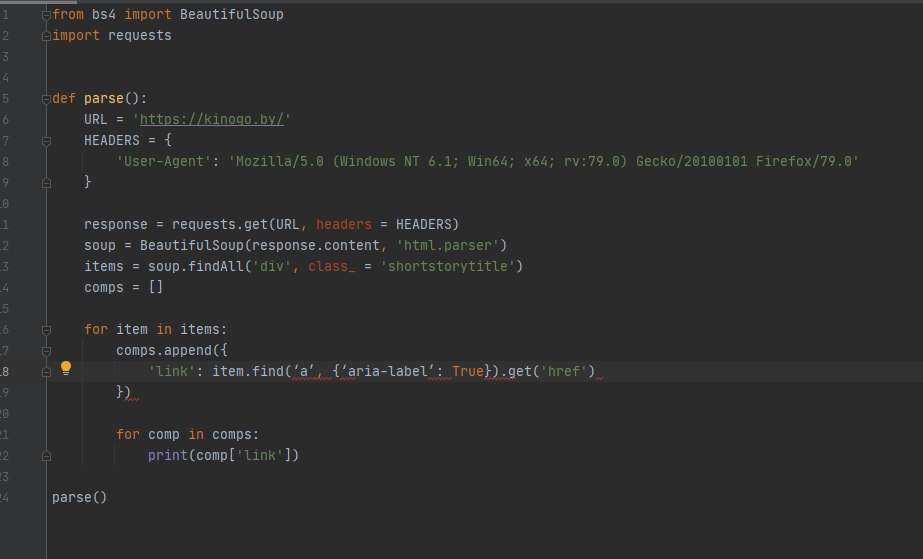Click 'for comp in comps:' line
This screenshot has height=559, width=923.
[x=188, y=434]
